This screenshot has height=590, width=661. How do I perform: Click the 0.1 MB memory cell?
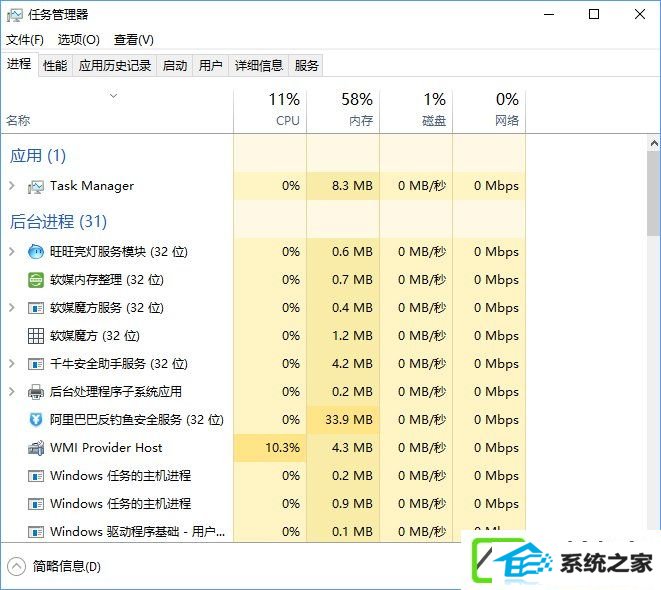tap(343, 530)
